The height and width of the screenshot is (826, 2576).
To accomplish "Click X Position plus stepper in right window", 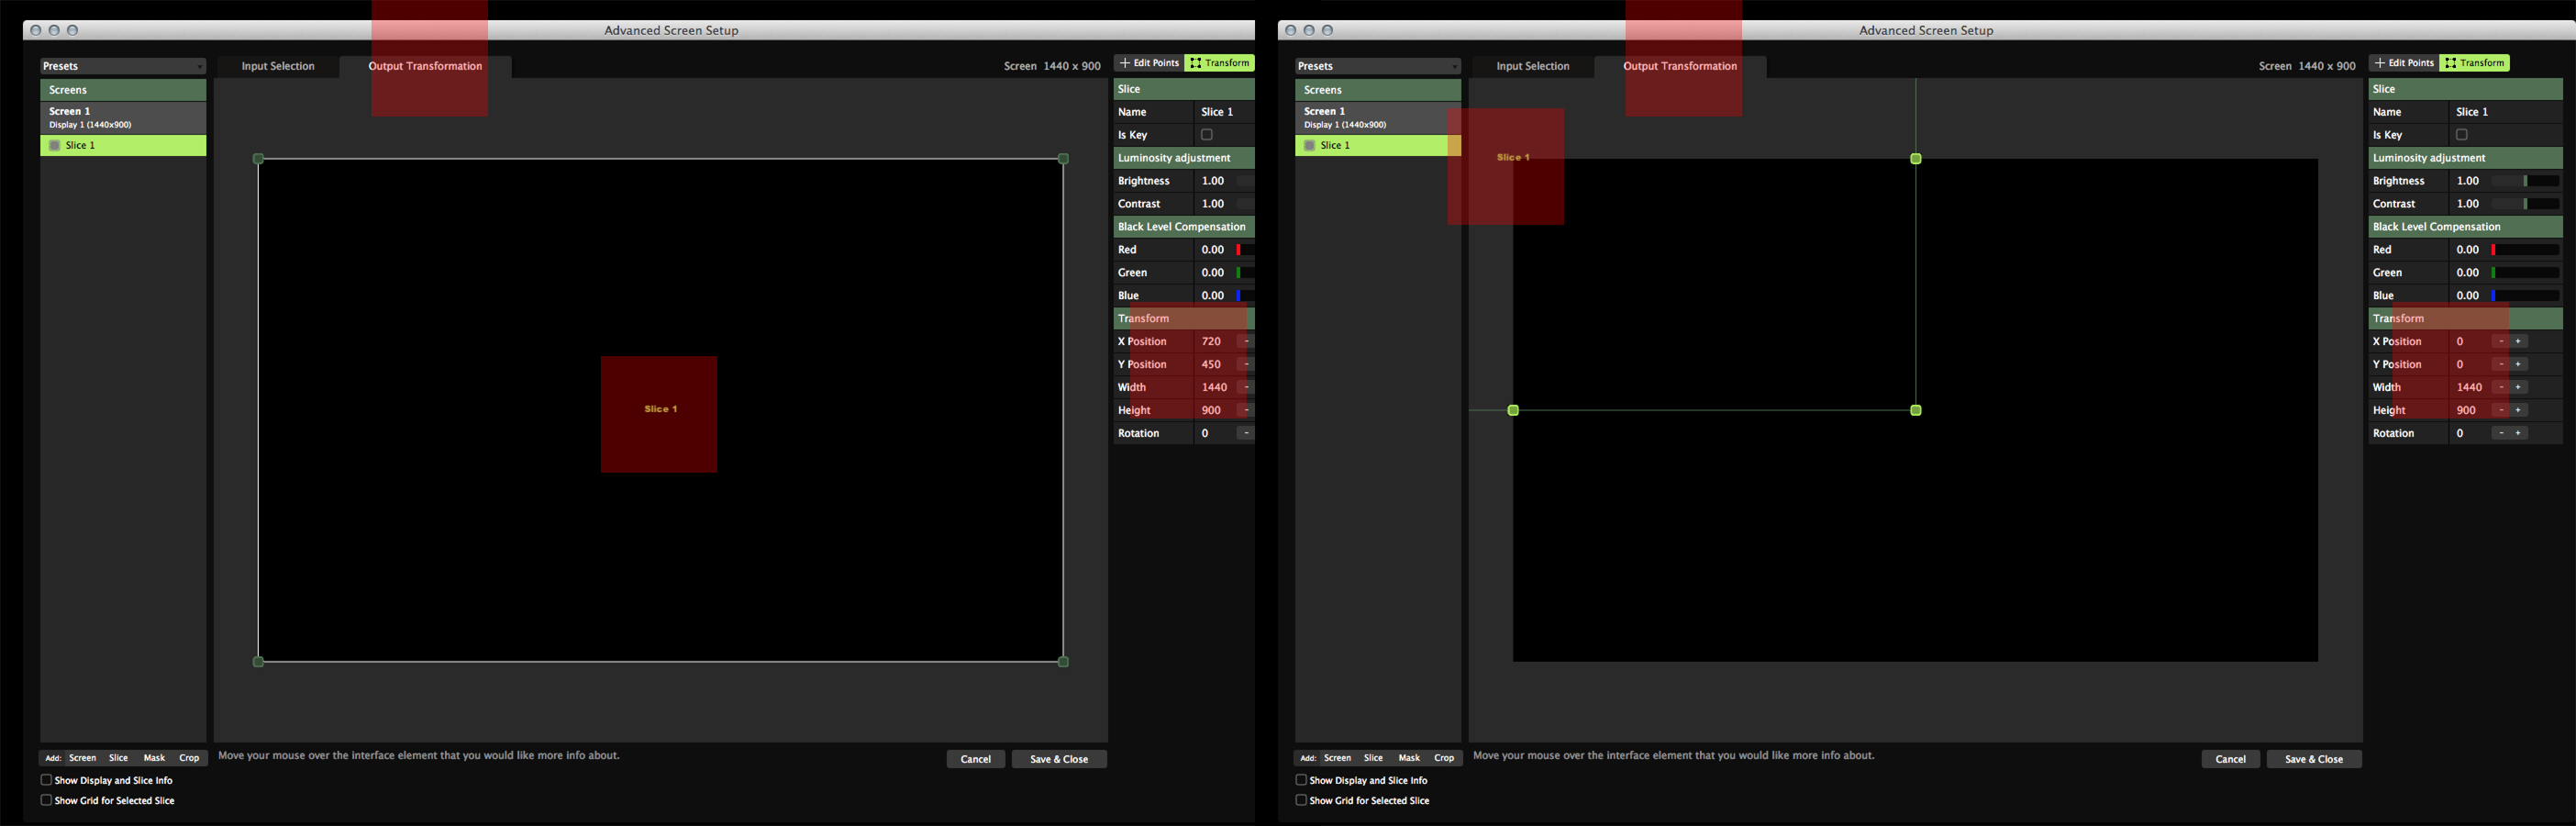I will [x=2518, y=342].
